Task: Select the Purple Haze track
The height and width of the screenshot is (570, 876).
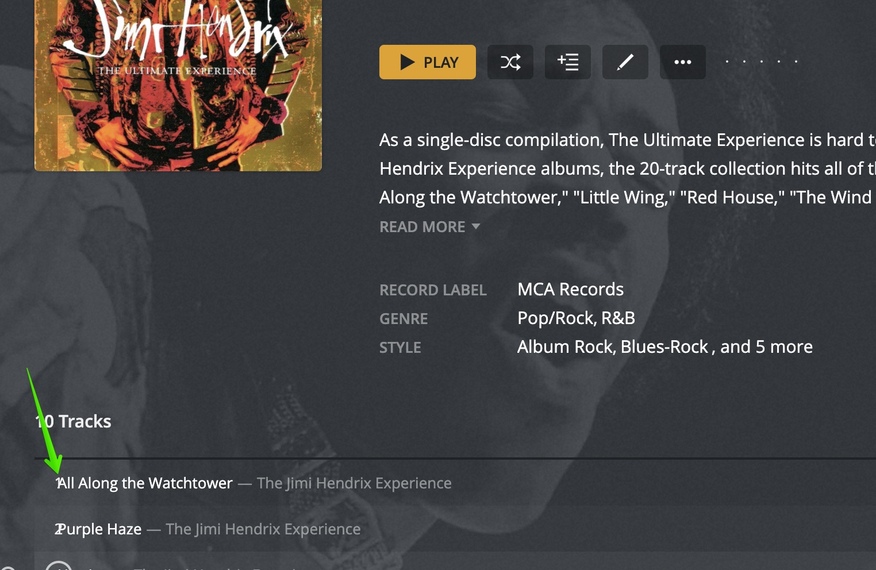Action: click(99, 529)
